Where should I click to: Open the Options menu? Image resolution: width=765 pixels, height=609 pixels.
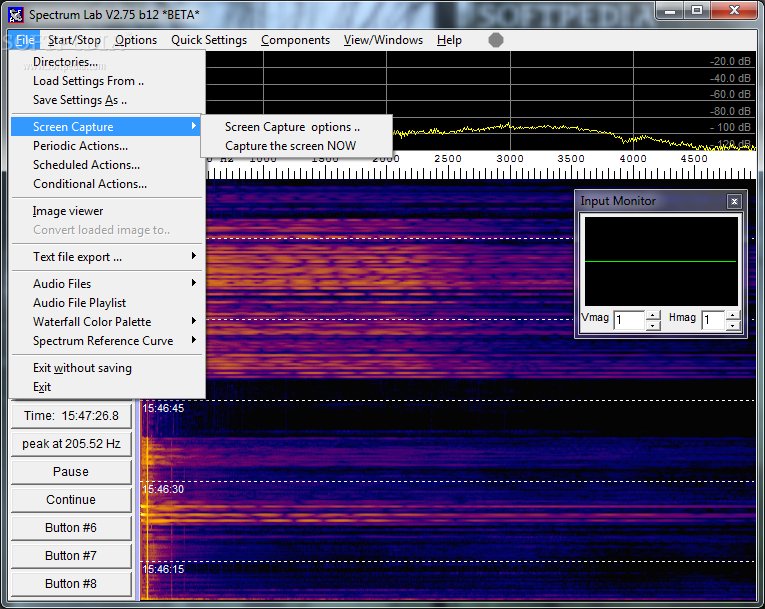[136, 40]
